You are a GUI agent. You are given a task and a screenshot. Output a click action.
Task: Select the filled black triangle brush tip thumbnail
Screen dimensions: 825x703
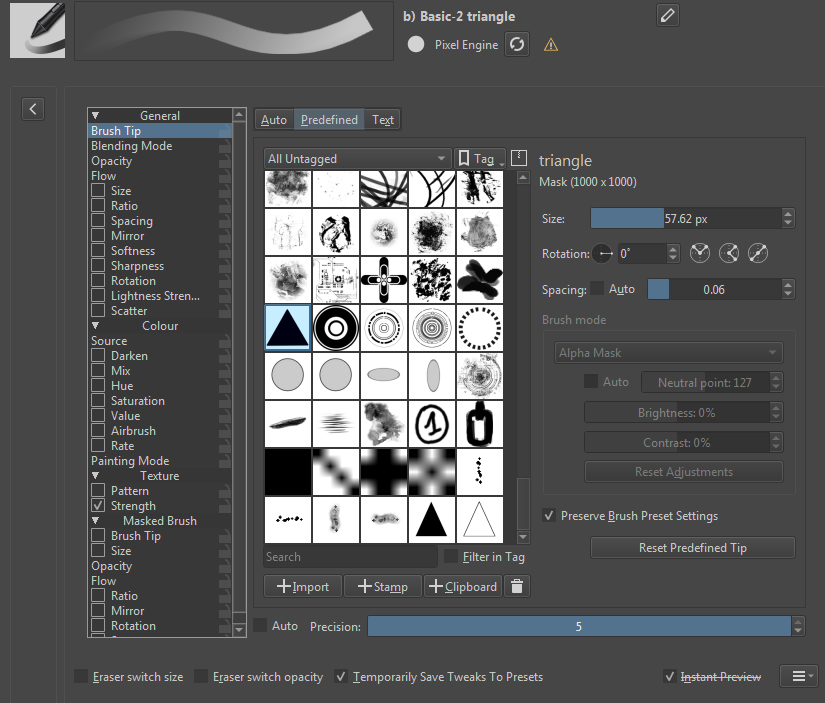pos(431,519)
